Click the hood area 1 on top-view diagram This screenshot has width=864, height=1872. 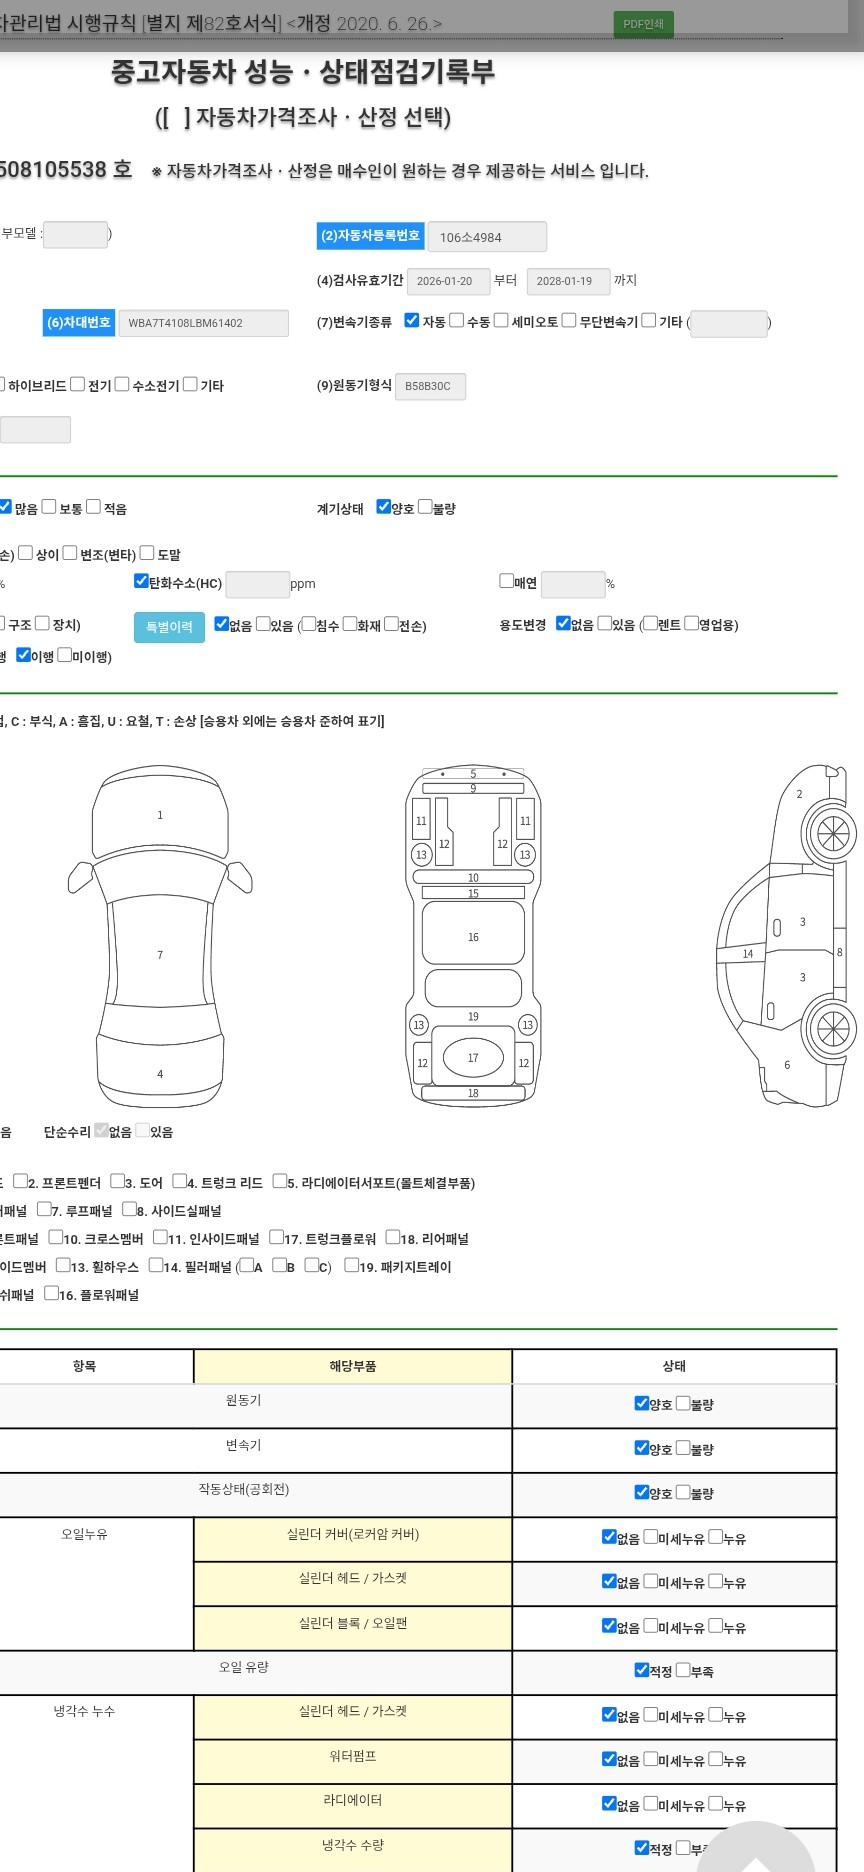click(160, 816)
